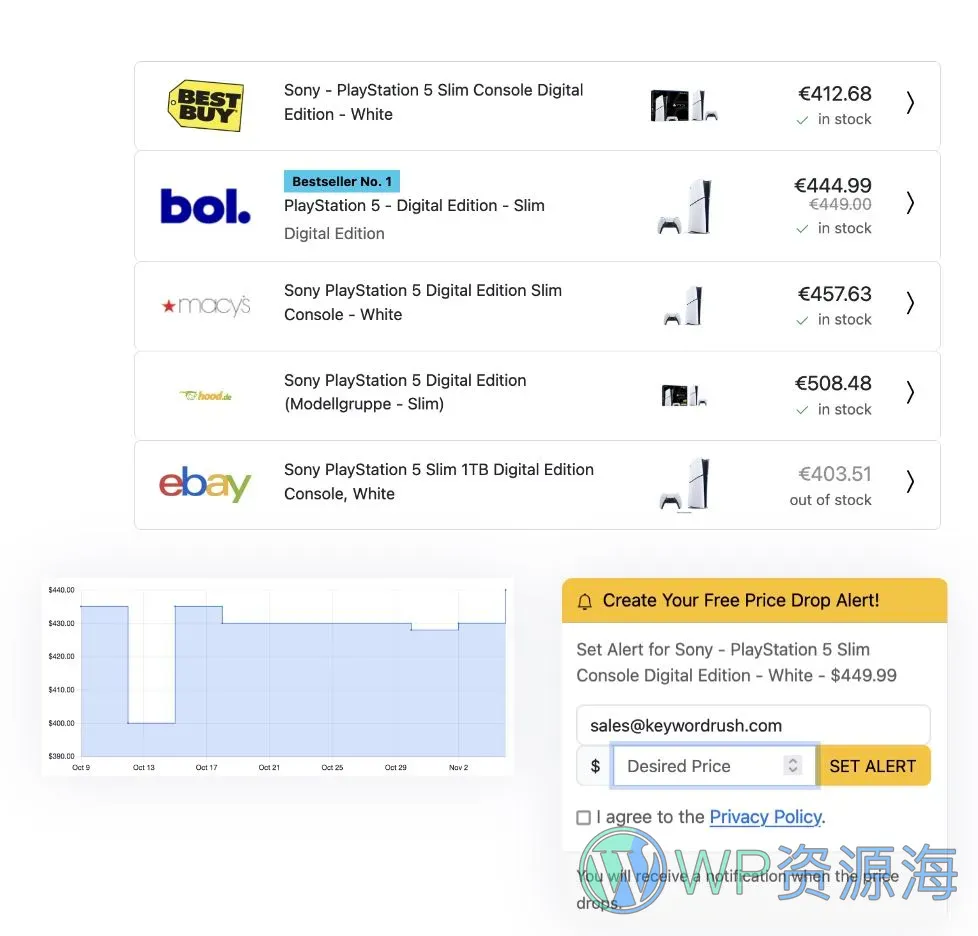Click the bell icon in alert header
This screenshot has height=936, width=978.
[x=584, y=601]
